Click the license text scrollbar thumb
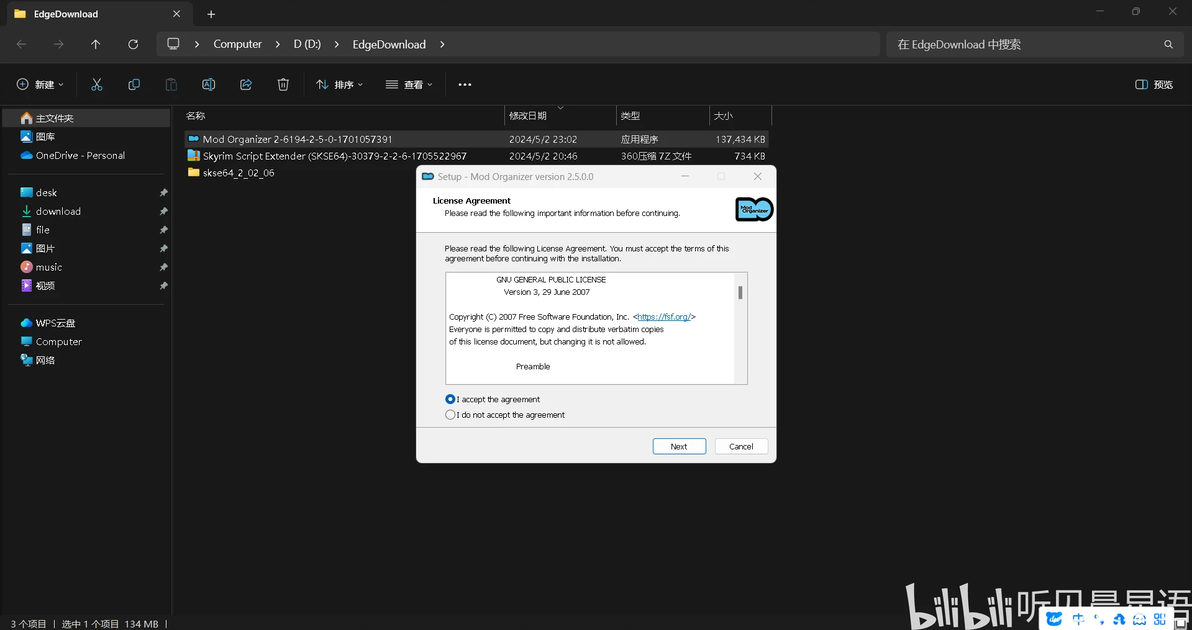The height and width of the screenshot is (630, 1192). tap(740, 293)
